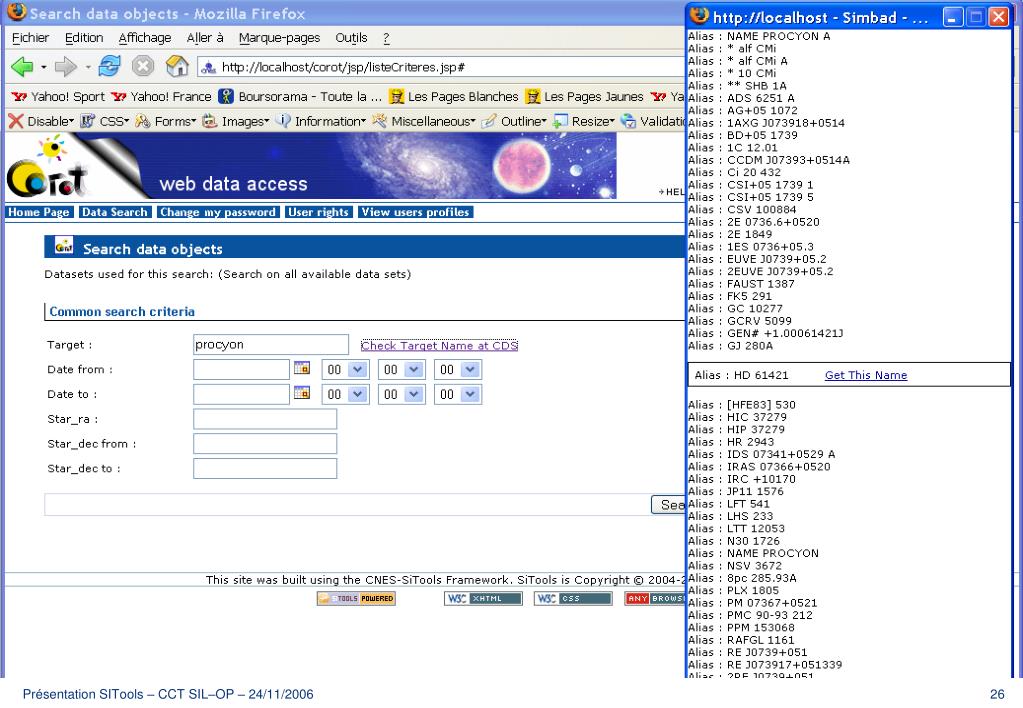Open the Date from seconds dropdown
The width and height of the screenshot is (1023, 708).
(x=458, y=370)
